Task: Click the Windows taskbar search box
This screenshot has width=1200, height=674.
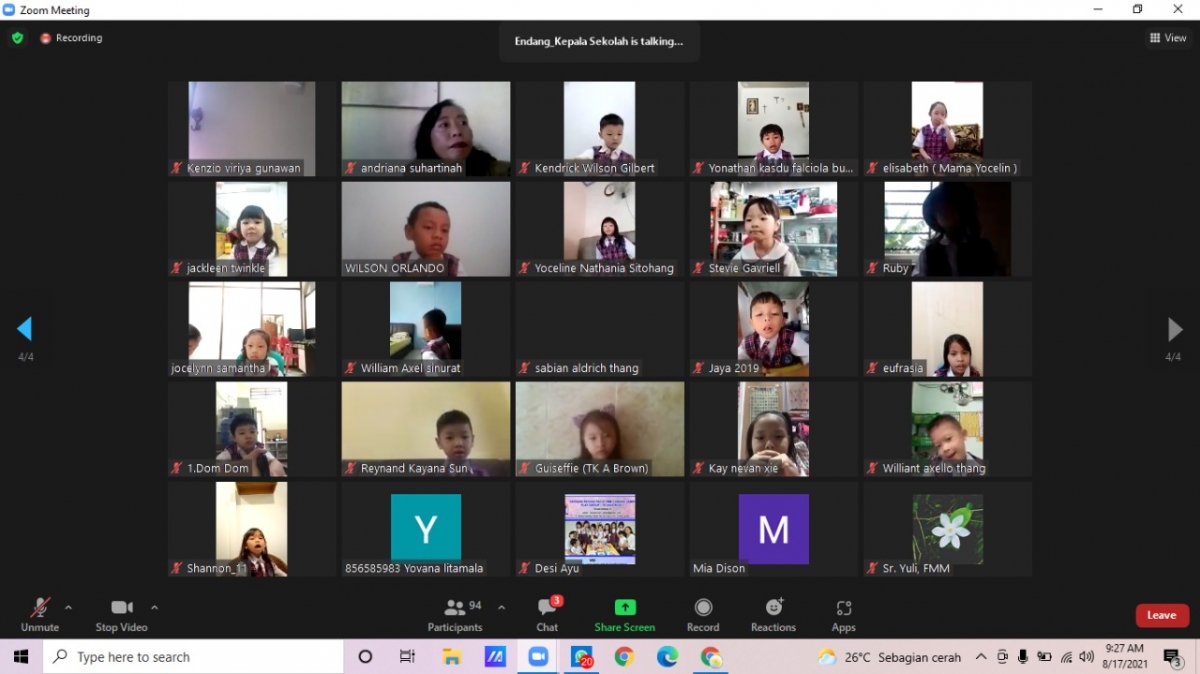Action: [x=195, y=657]
